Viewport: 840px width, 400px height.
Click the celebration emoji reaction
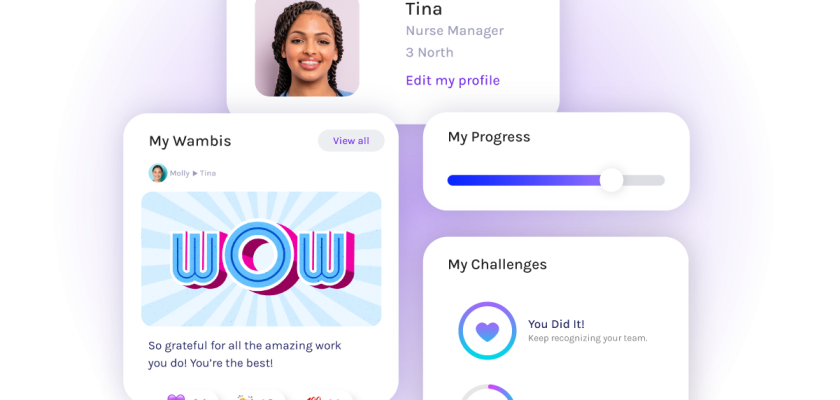245,397
